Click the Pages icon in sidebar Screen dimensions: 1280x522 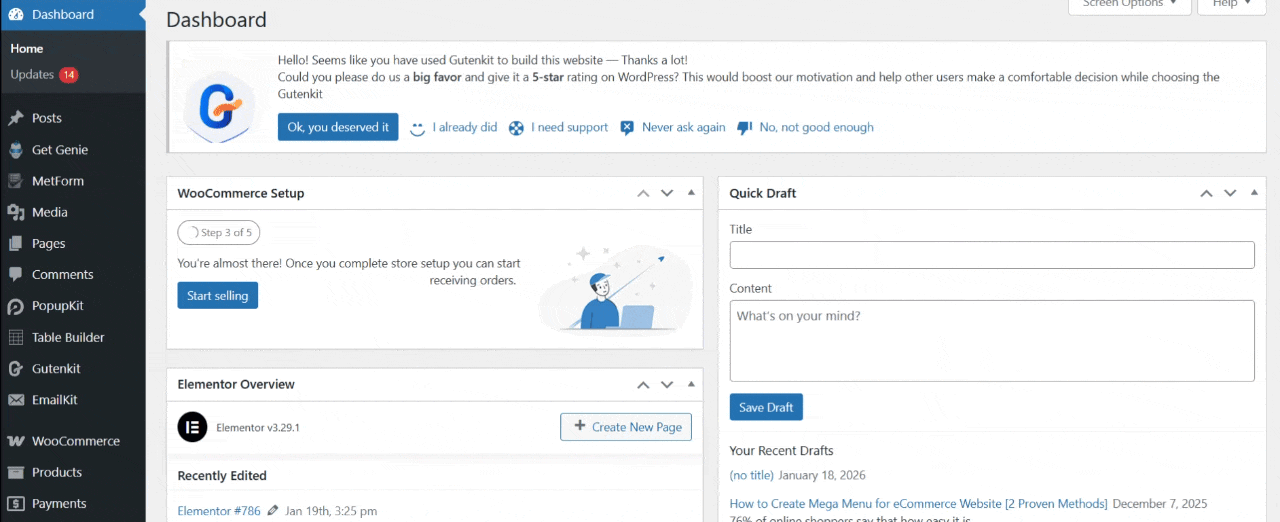pyautogui.click(x=16, y=243)
